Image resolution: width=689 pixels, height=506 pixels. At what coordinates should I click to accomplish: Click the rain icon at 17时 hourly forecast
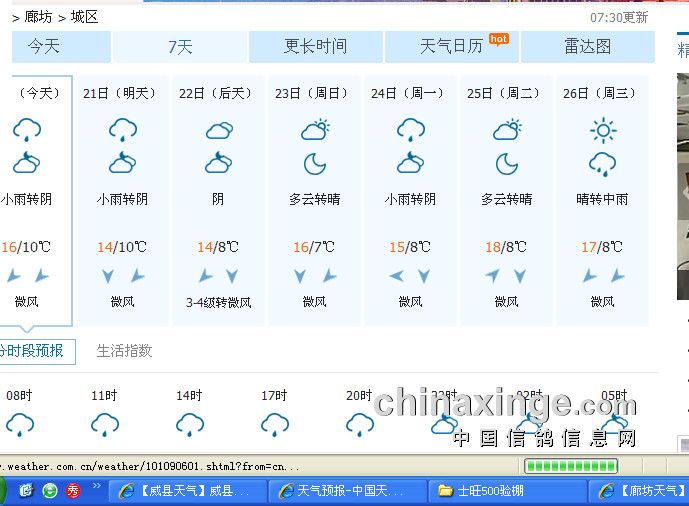[275, 425]
